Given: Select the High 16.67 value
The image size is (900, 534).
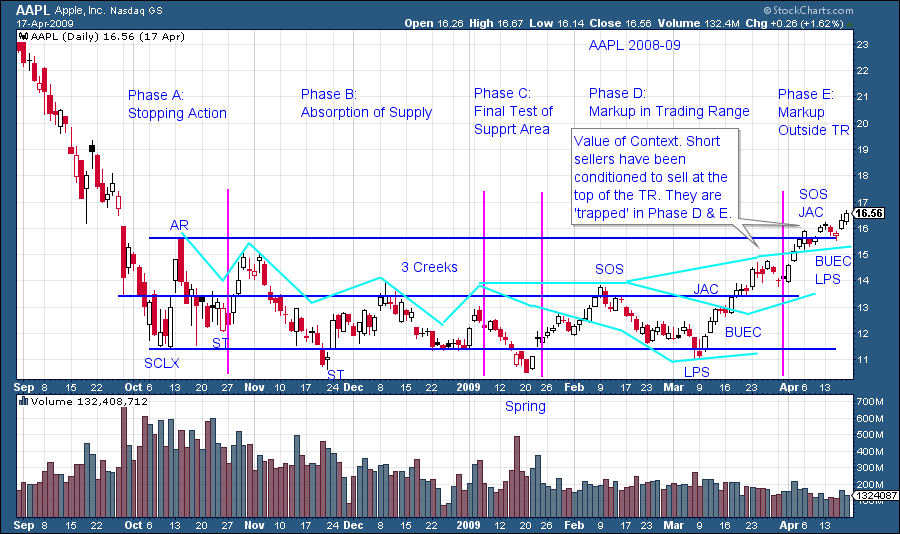Looking at the screenshot, I should point(496,24).
